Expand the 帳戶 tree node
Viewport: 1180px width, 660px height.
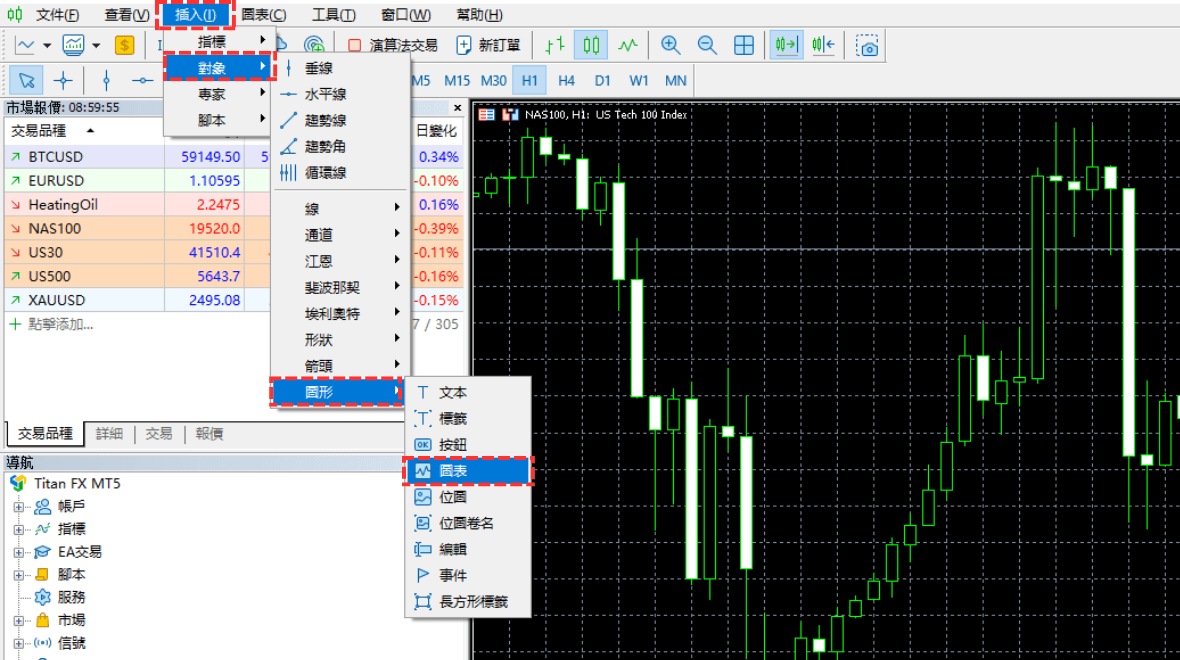[x=18, y=506]
